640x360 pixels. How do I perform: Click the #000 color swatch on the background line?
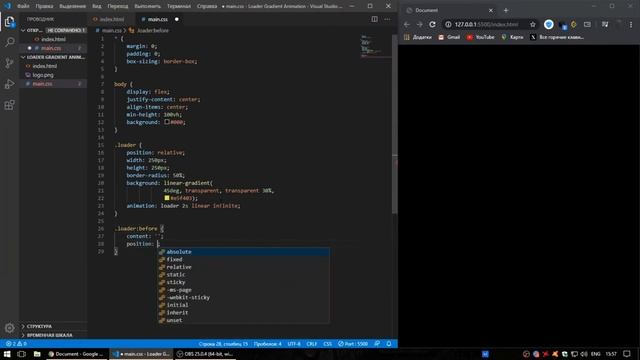coord(167,122)
